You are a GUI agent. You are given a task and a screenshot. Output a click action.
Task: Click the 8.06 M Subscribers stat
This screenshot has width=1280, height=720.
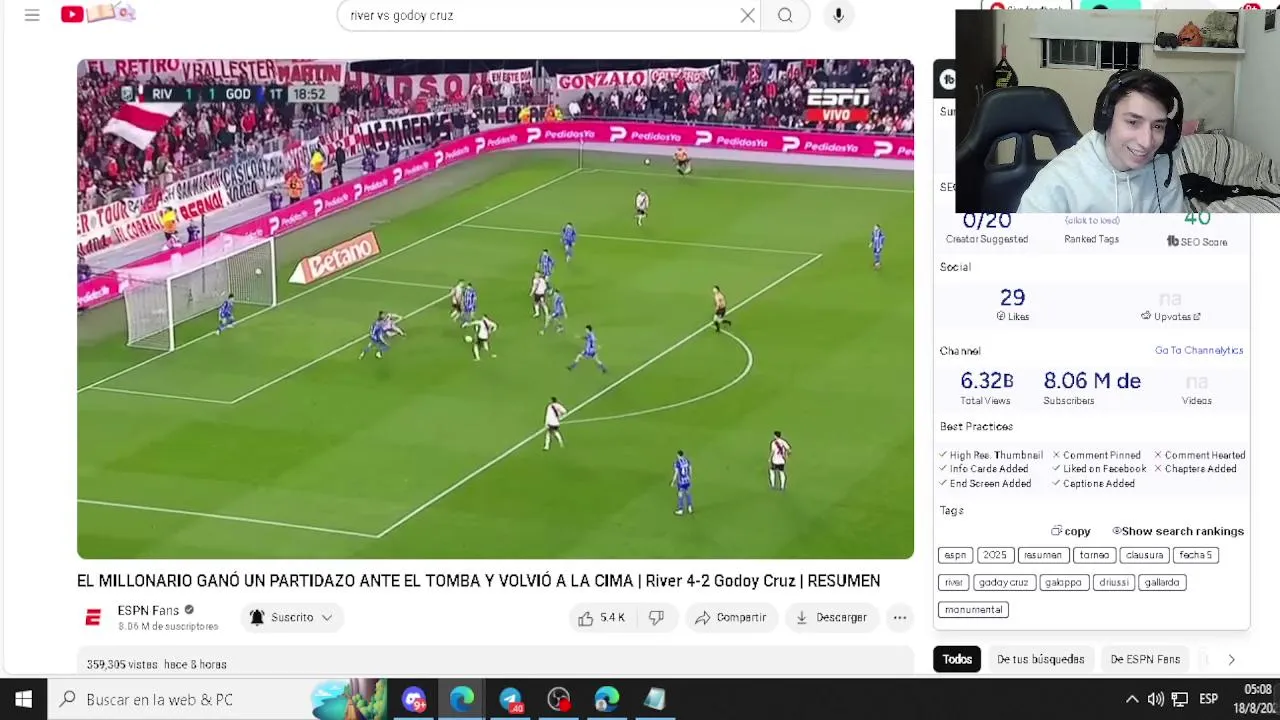tap(1091, 388)
